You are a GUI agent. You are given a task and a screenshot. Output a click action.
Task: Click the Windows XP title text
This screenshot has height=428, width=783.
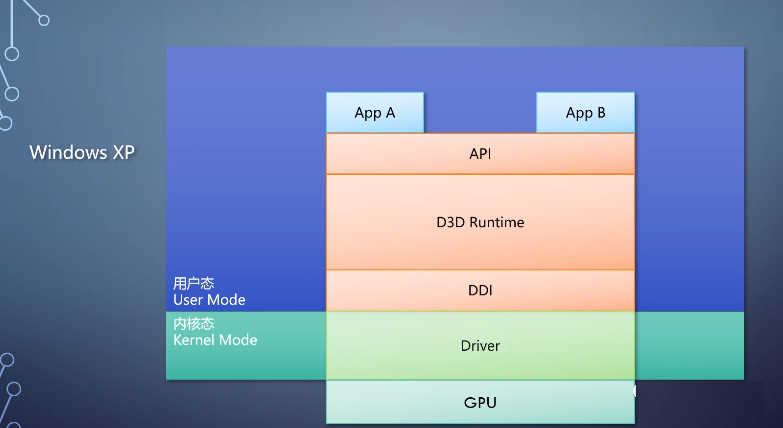tap(81, 153)
